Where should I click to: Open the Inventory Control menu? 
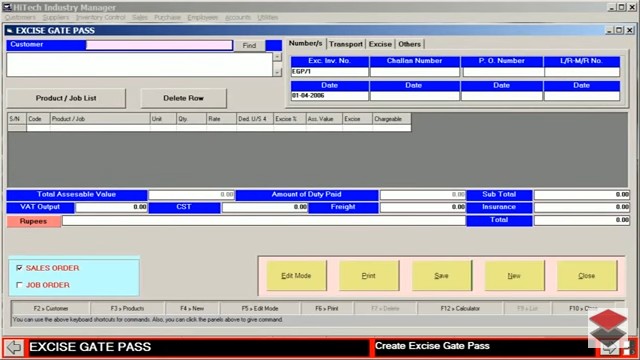coord(101,18)
